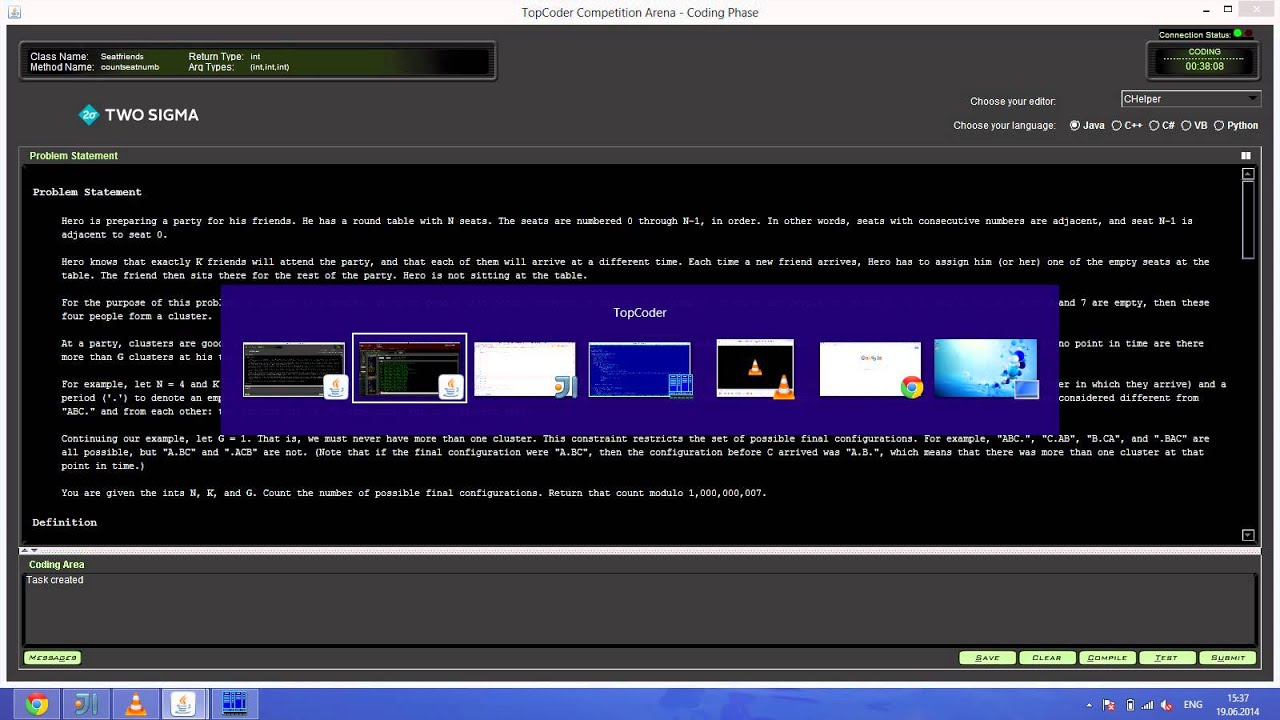This screenshot has width=1280, height=720.
Task: Compile the solution
Action: point(1107,658)
